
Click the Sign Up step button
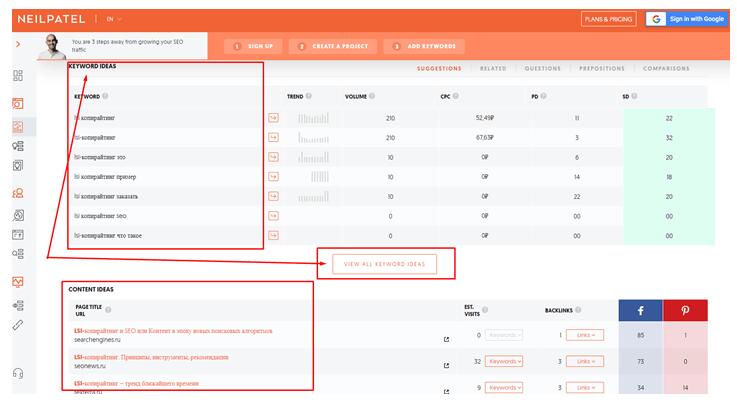(251, 46)
